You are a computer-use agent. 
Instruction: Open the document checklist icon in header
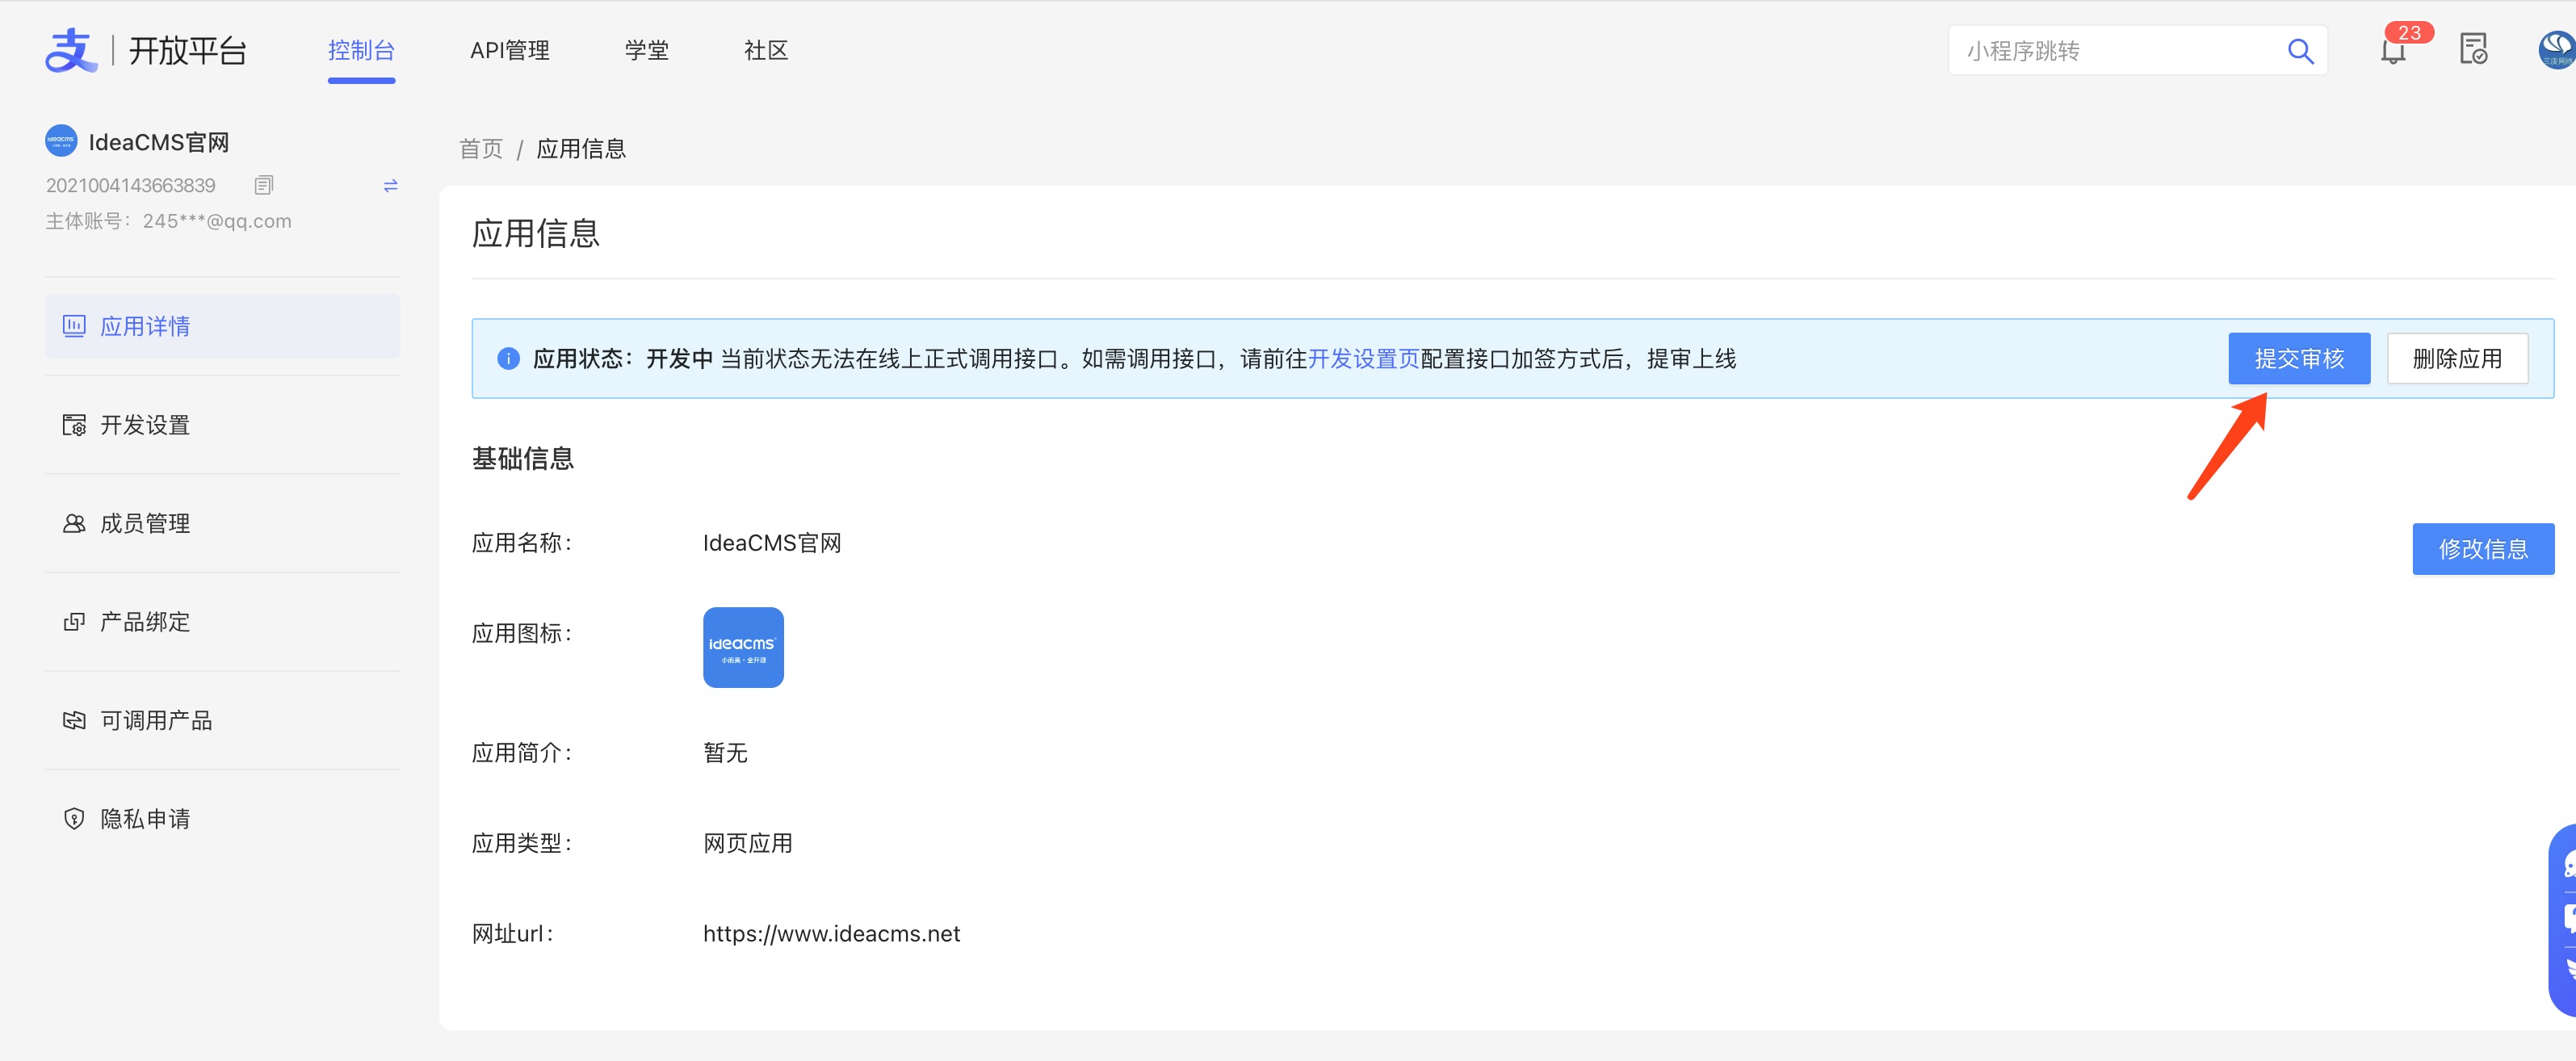[x=2473, y=49]
